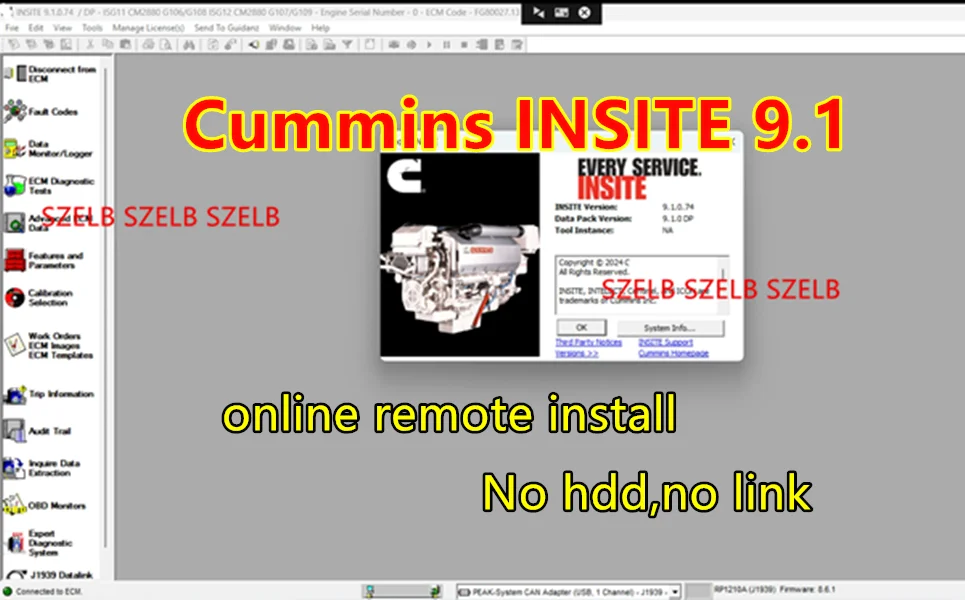Select Inquire Data Extraction
This screenshot has height=600, width=965.
pos(42,468)
